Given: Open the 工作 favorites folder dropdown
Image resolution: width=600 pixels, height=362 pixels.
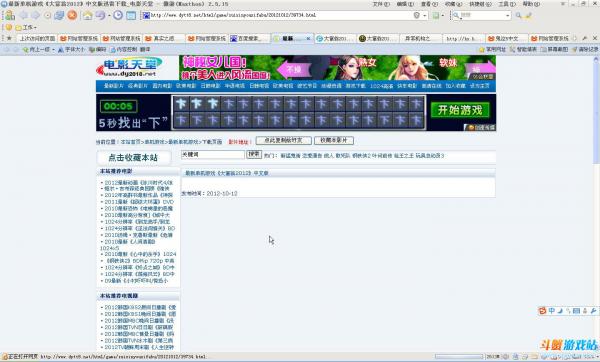Looking at the screenshot, I should coord(26,28).
